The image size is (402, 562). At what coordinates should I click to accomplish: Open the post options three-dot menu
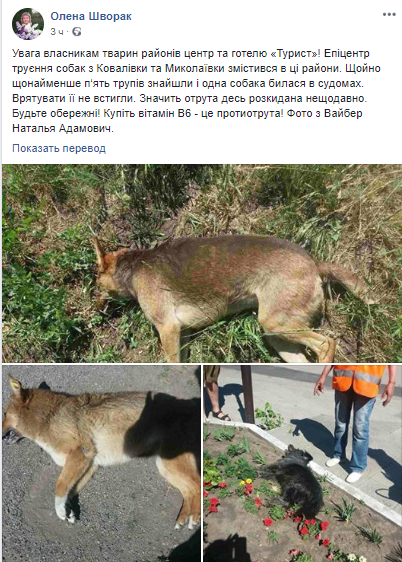pyautogui.click(x=389, y=15)
